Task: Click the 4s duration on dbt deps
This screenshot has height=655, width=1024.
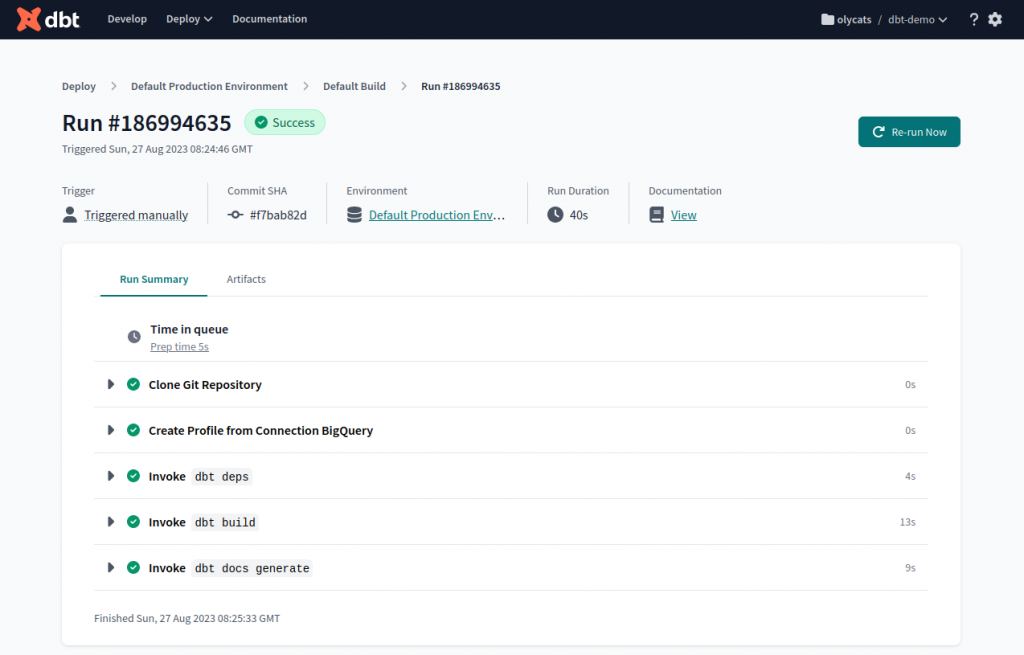Action: pyautogui.click(x=910, y=476)
